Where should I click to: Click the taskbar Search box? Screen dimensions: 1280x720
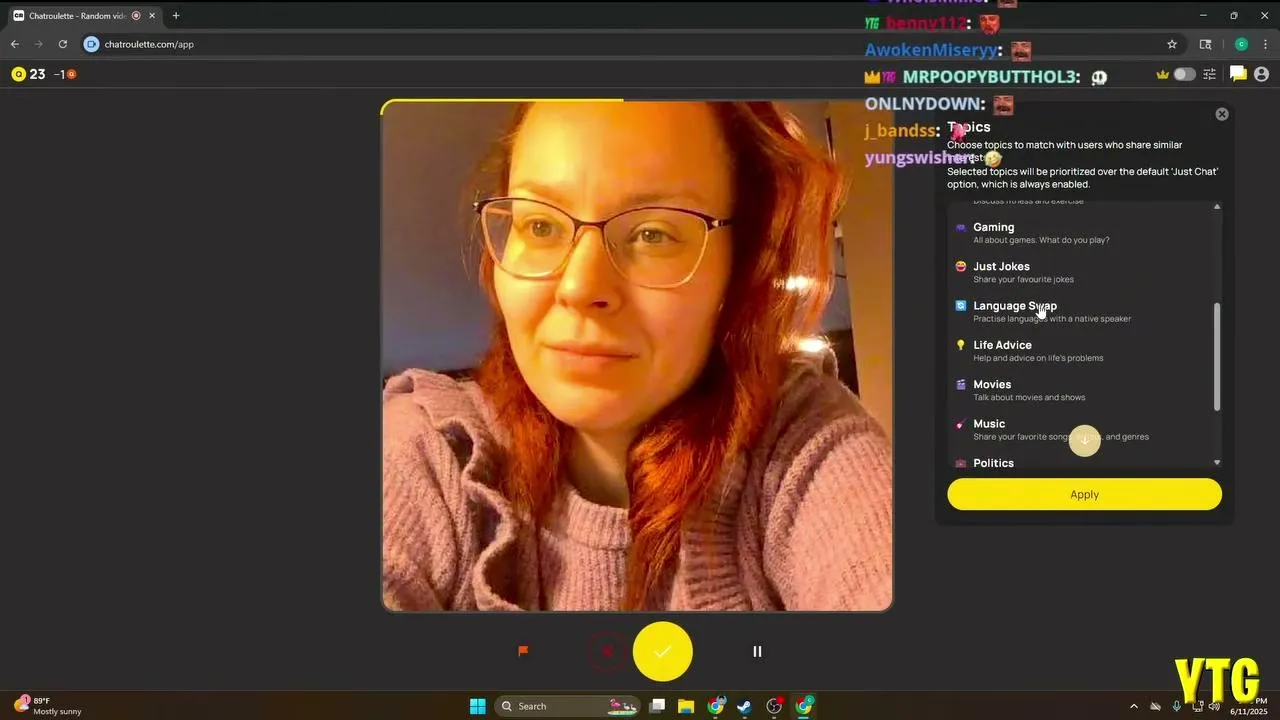pos(568,706)
